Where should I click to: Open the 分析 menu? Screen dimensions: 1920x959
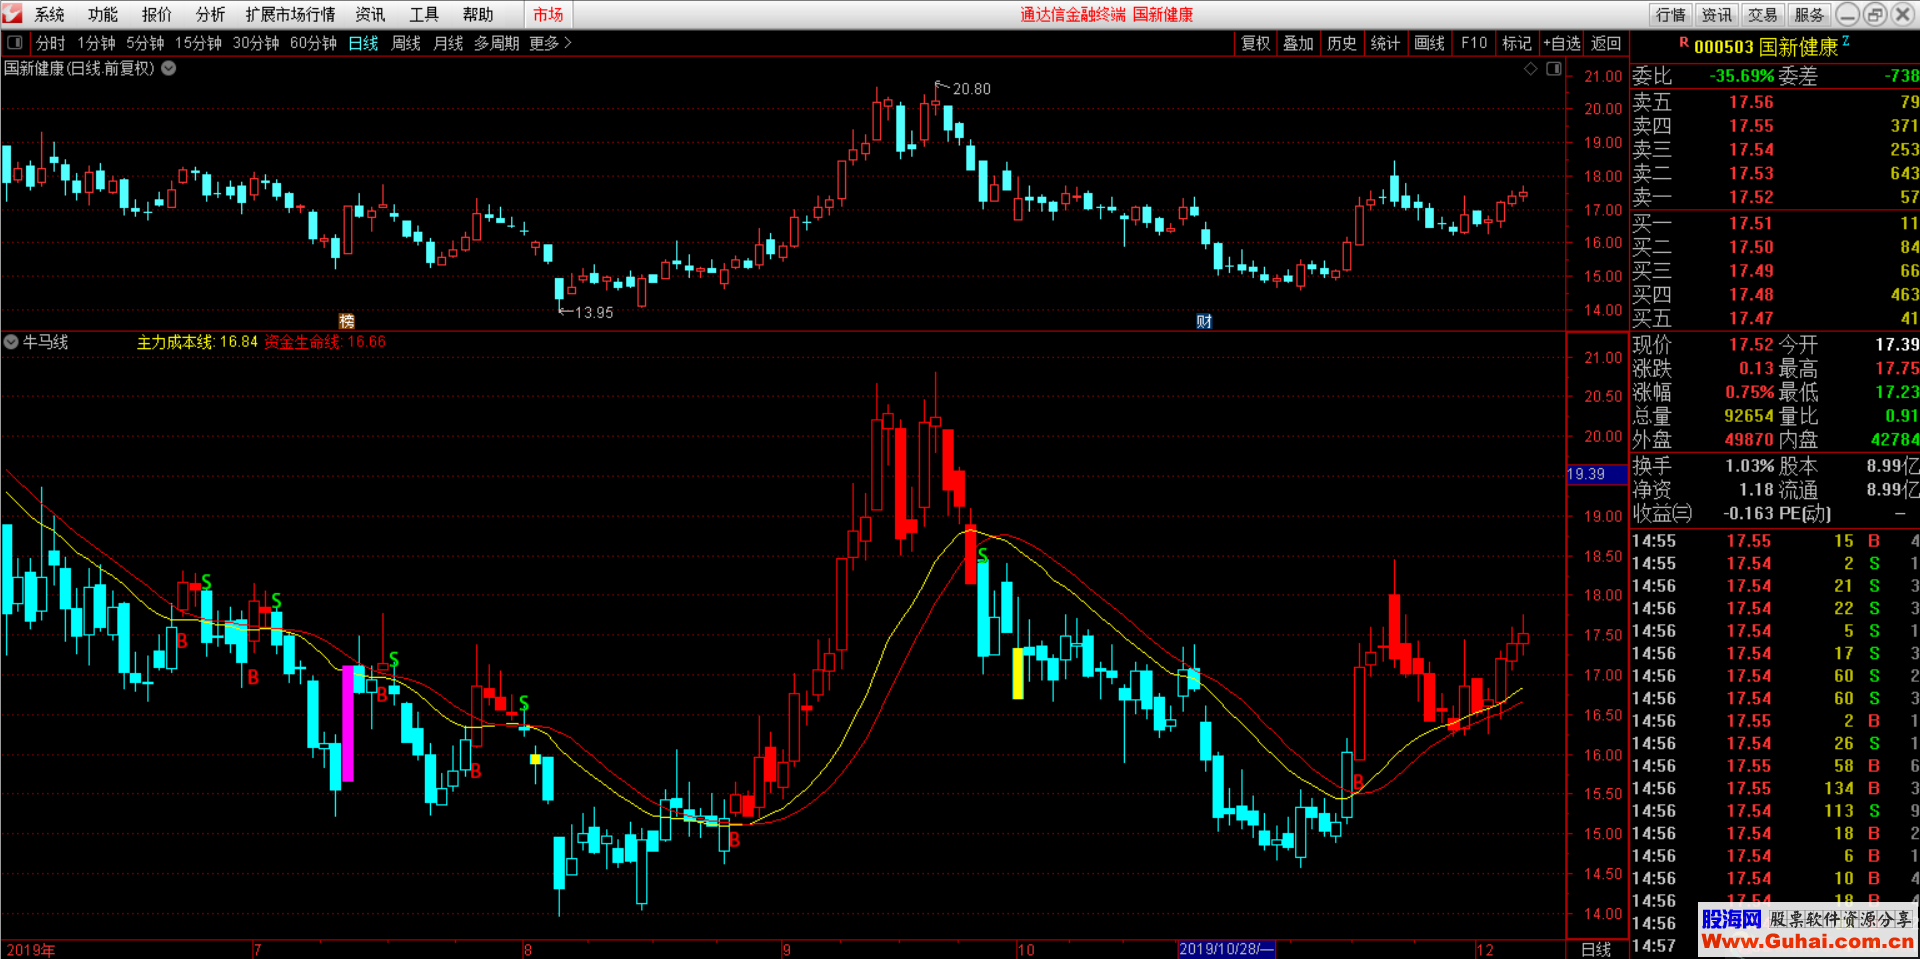210,14
